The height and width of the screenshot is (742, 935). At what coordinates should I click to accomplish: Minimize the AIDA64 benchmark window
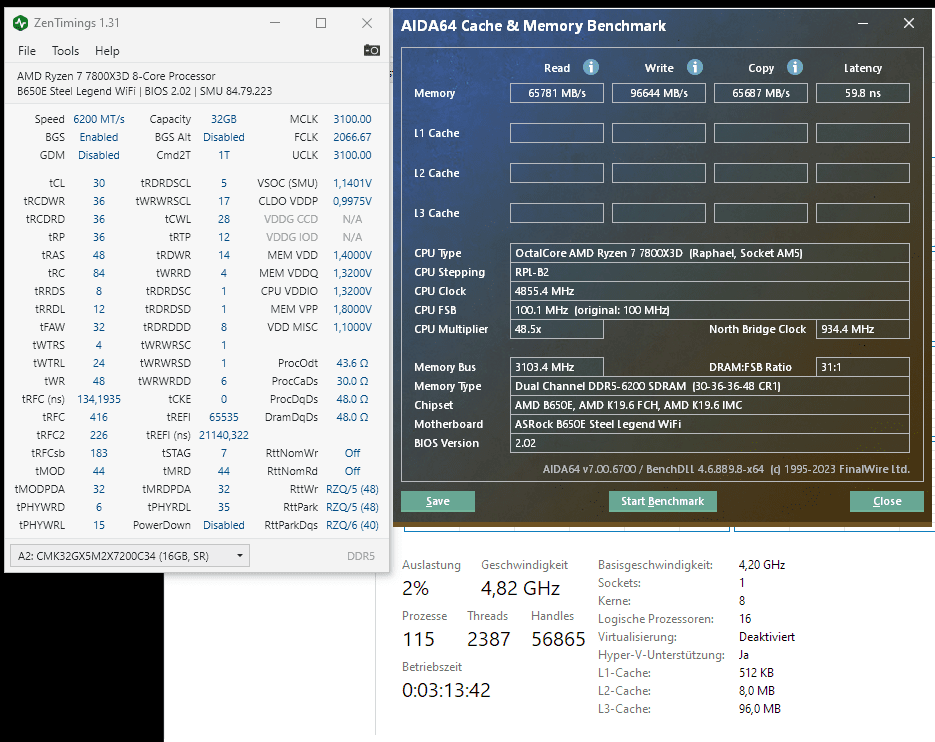coord(863,23)
